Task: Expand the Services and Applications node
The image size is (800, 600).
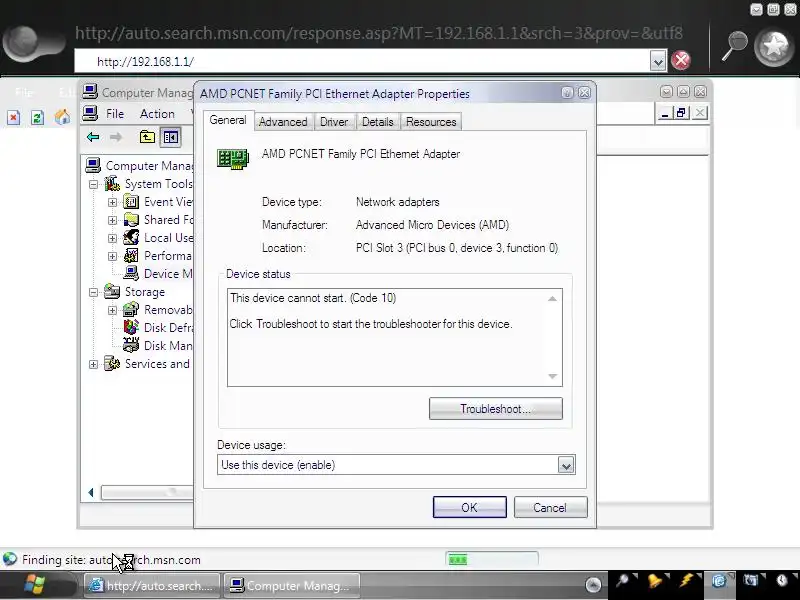Action: coord(93,364)
